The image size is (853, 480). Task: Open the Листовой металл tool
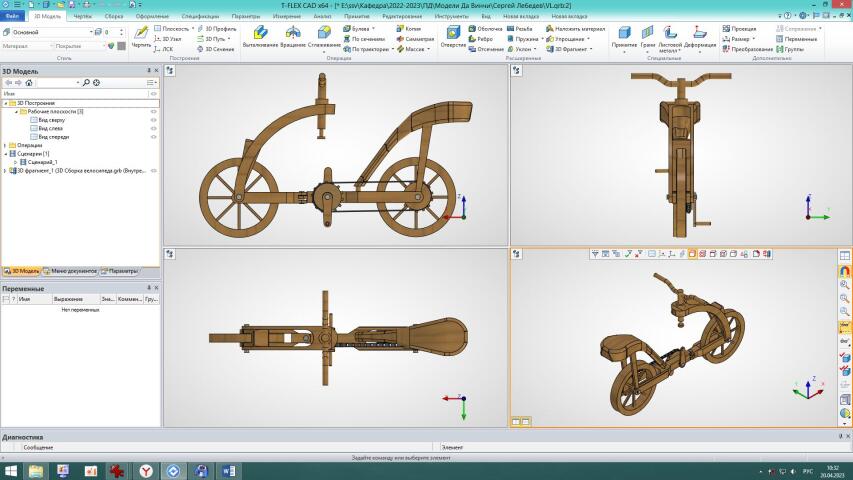tap(670, 39)
